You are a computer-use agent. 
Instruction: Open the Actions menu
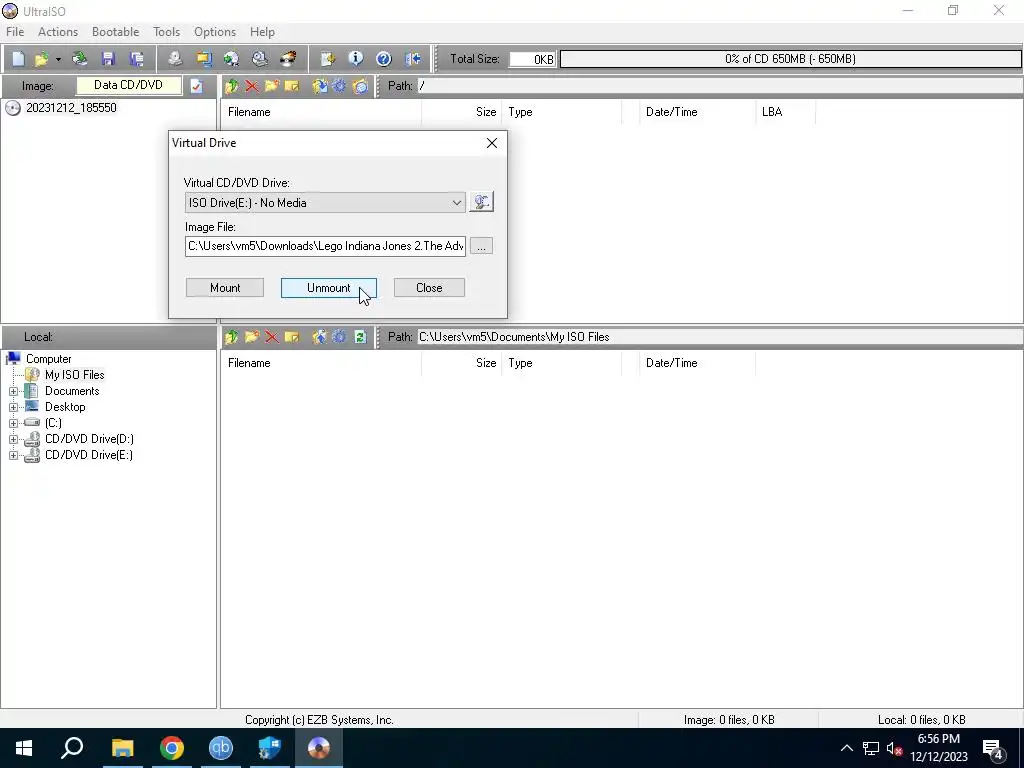click(x=57, y=32)
